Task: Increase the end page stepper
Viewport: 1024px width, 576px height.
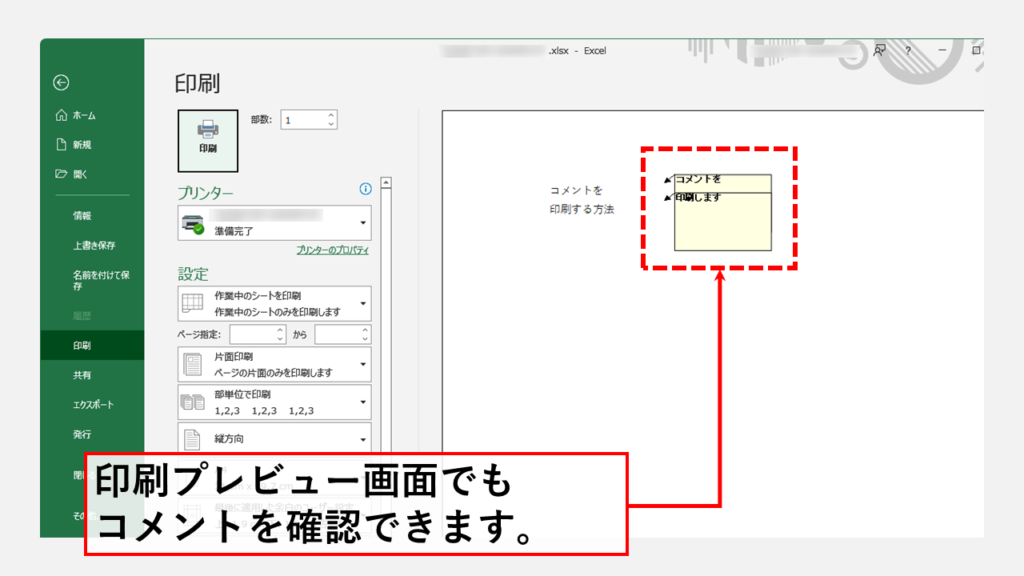Action: (x=365, y=330)
